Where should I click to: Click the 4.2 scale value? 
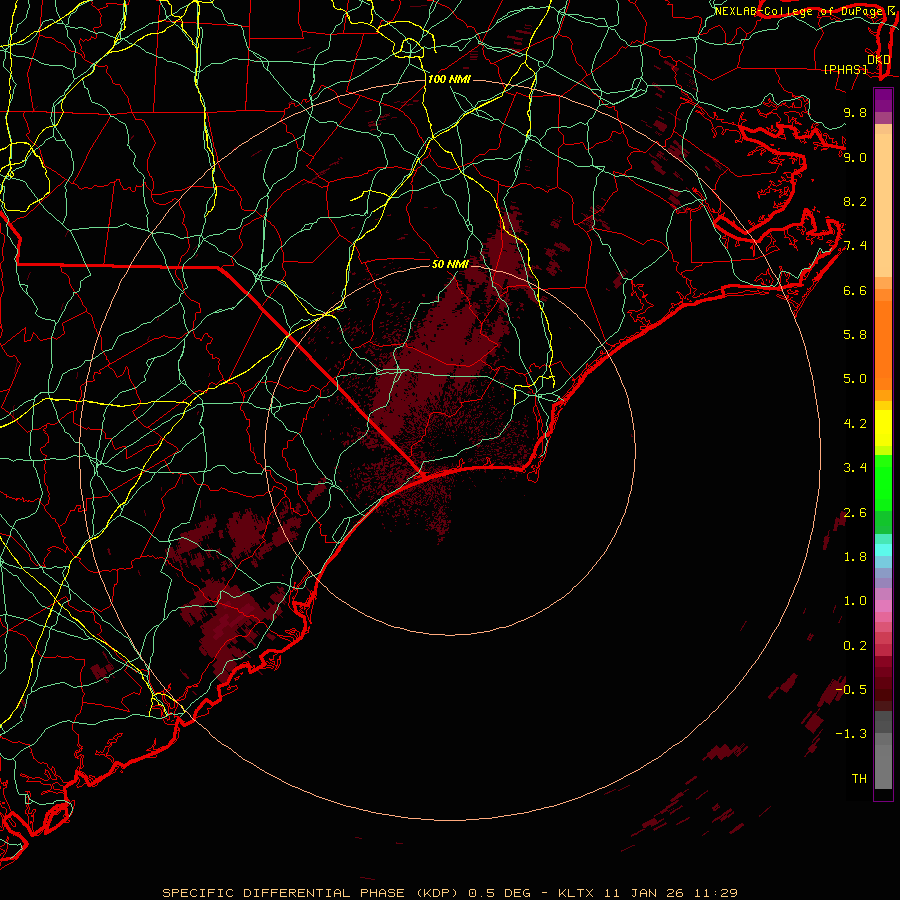(x=855, y=424)
